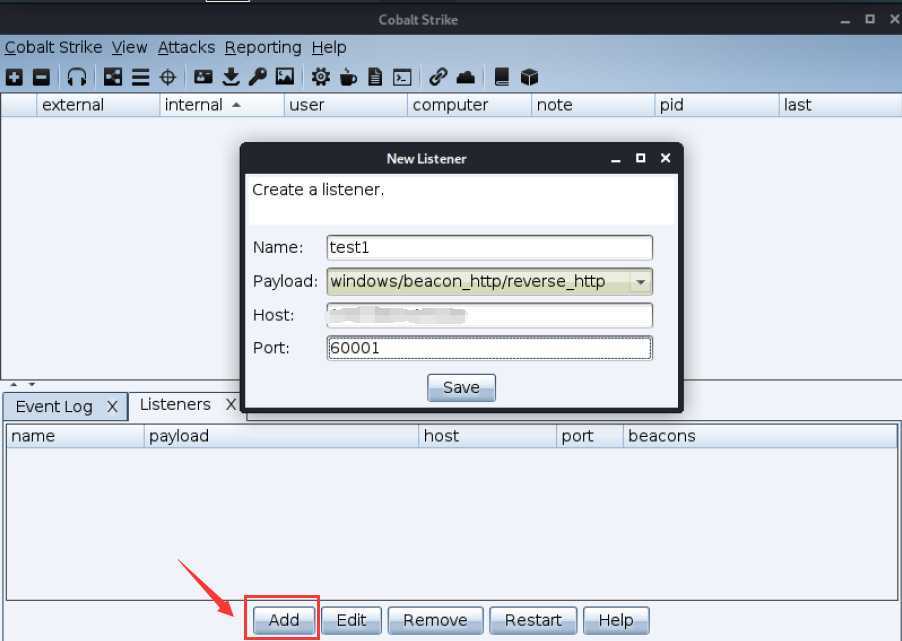Collapse split pane using the down arrow
The image size is (902, 641).
click(x=32, y=384)
